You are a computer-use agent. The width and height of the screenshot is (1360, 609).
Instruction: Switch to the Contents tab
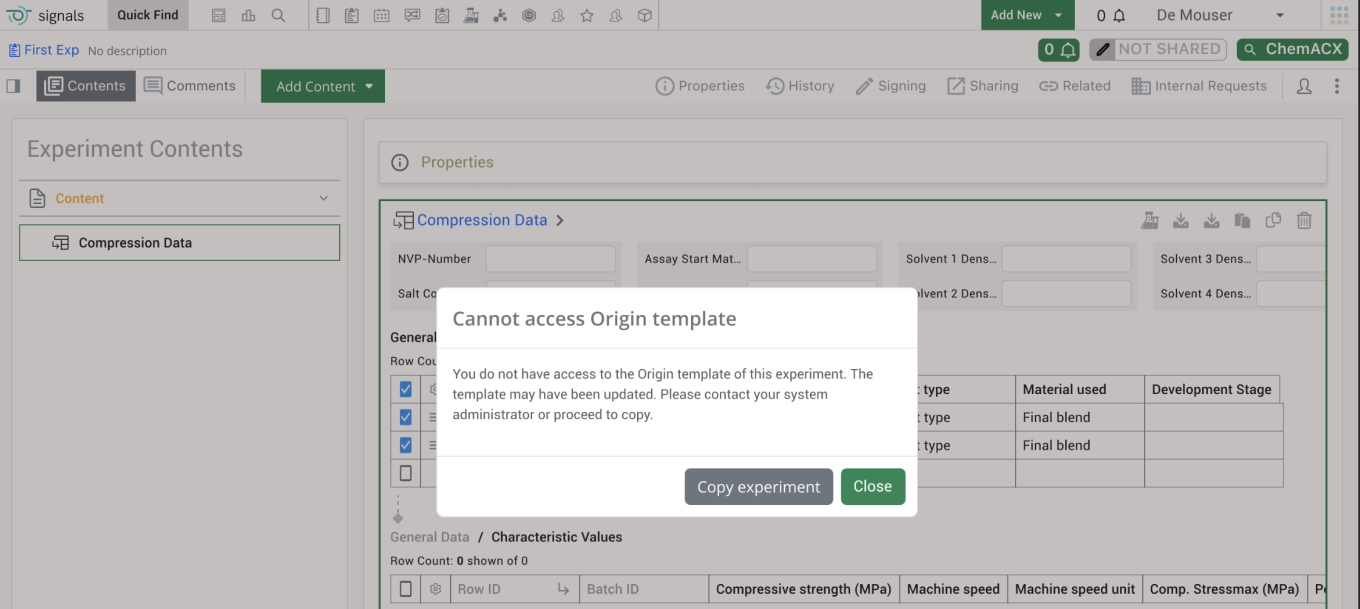pos(86,86)
